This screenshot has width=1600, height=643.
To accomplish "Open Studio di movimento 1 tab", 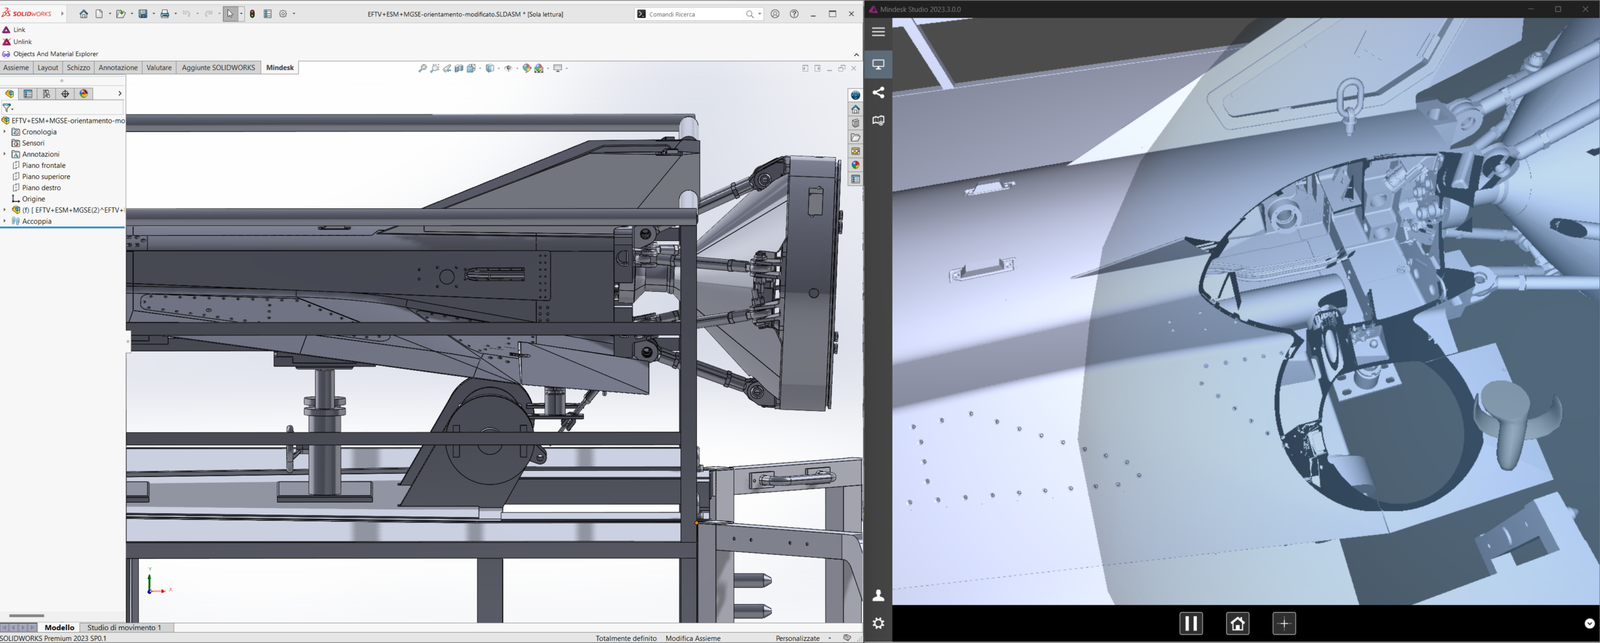I will click(x=124, y=627).
